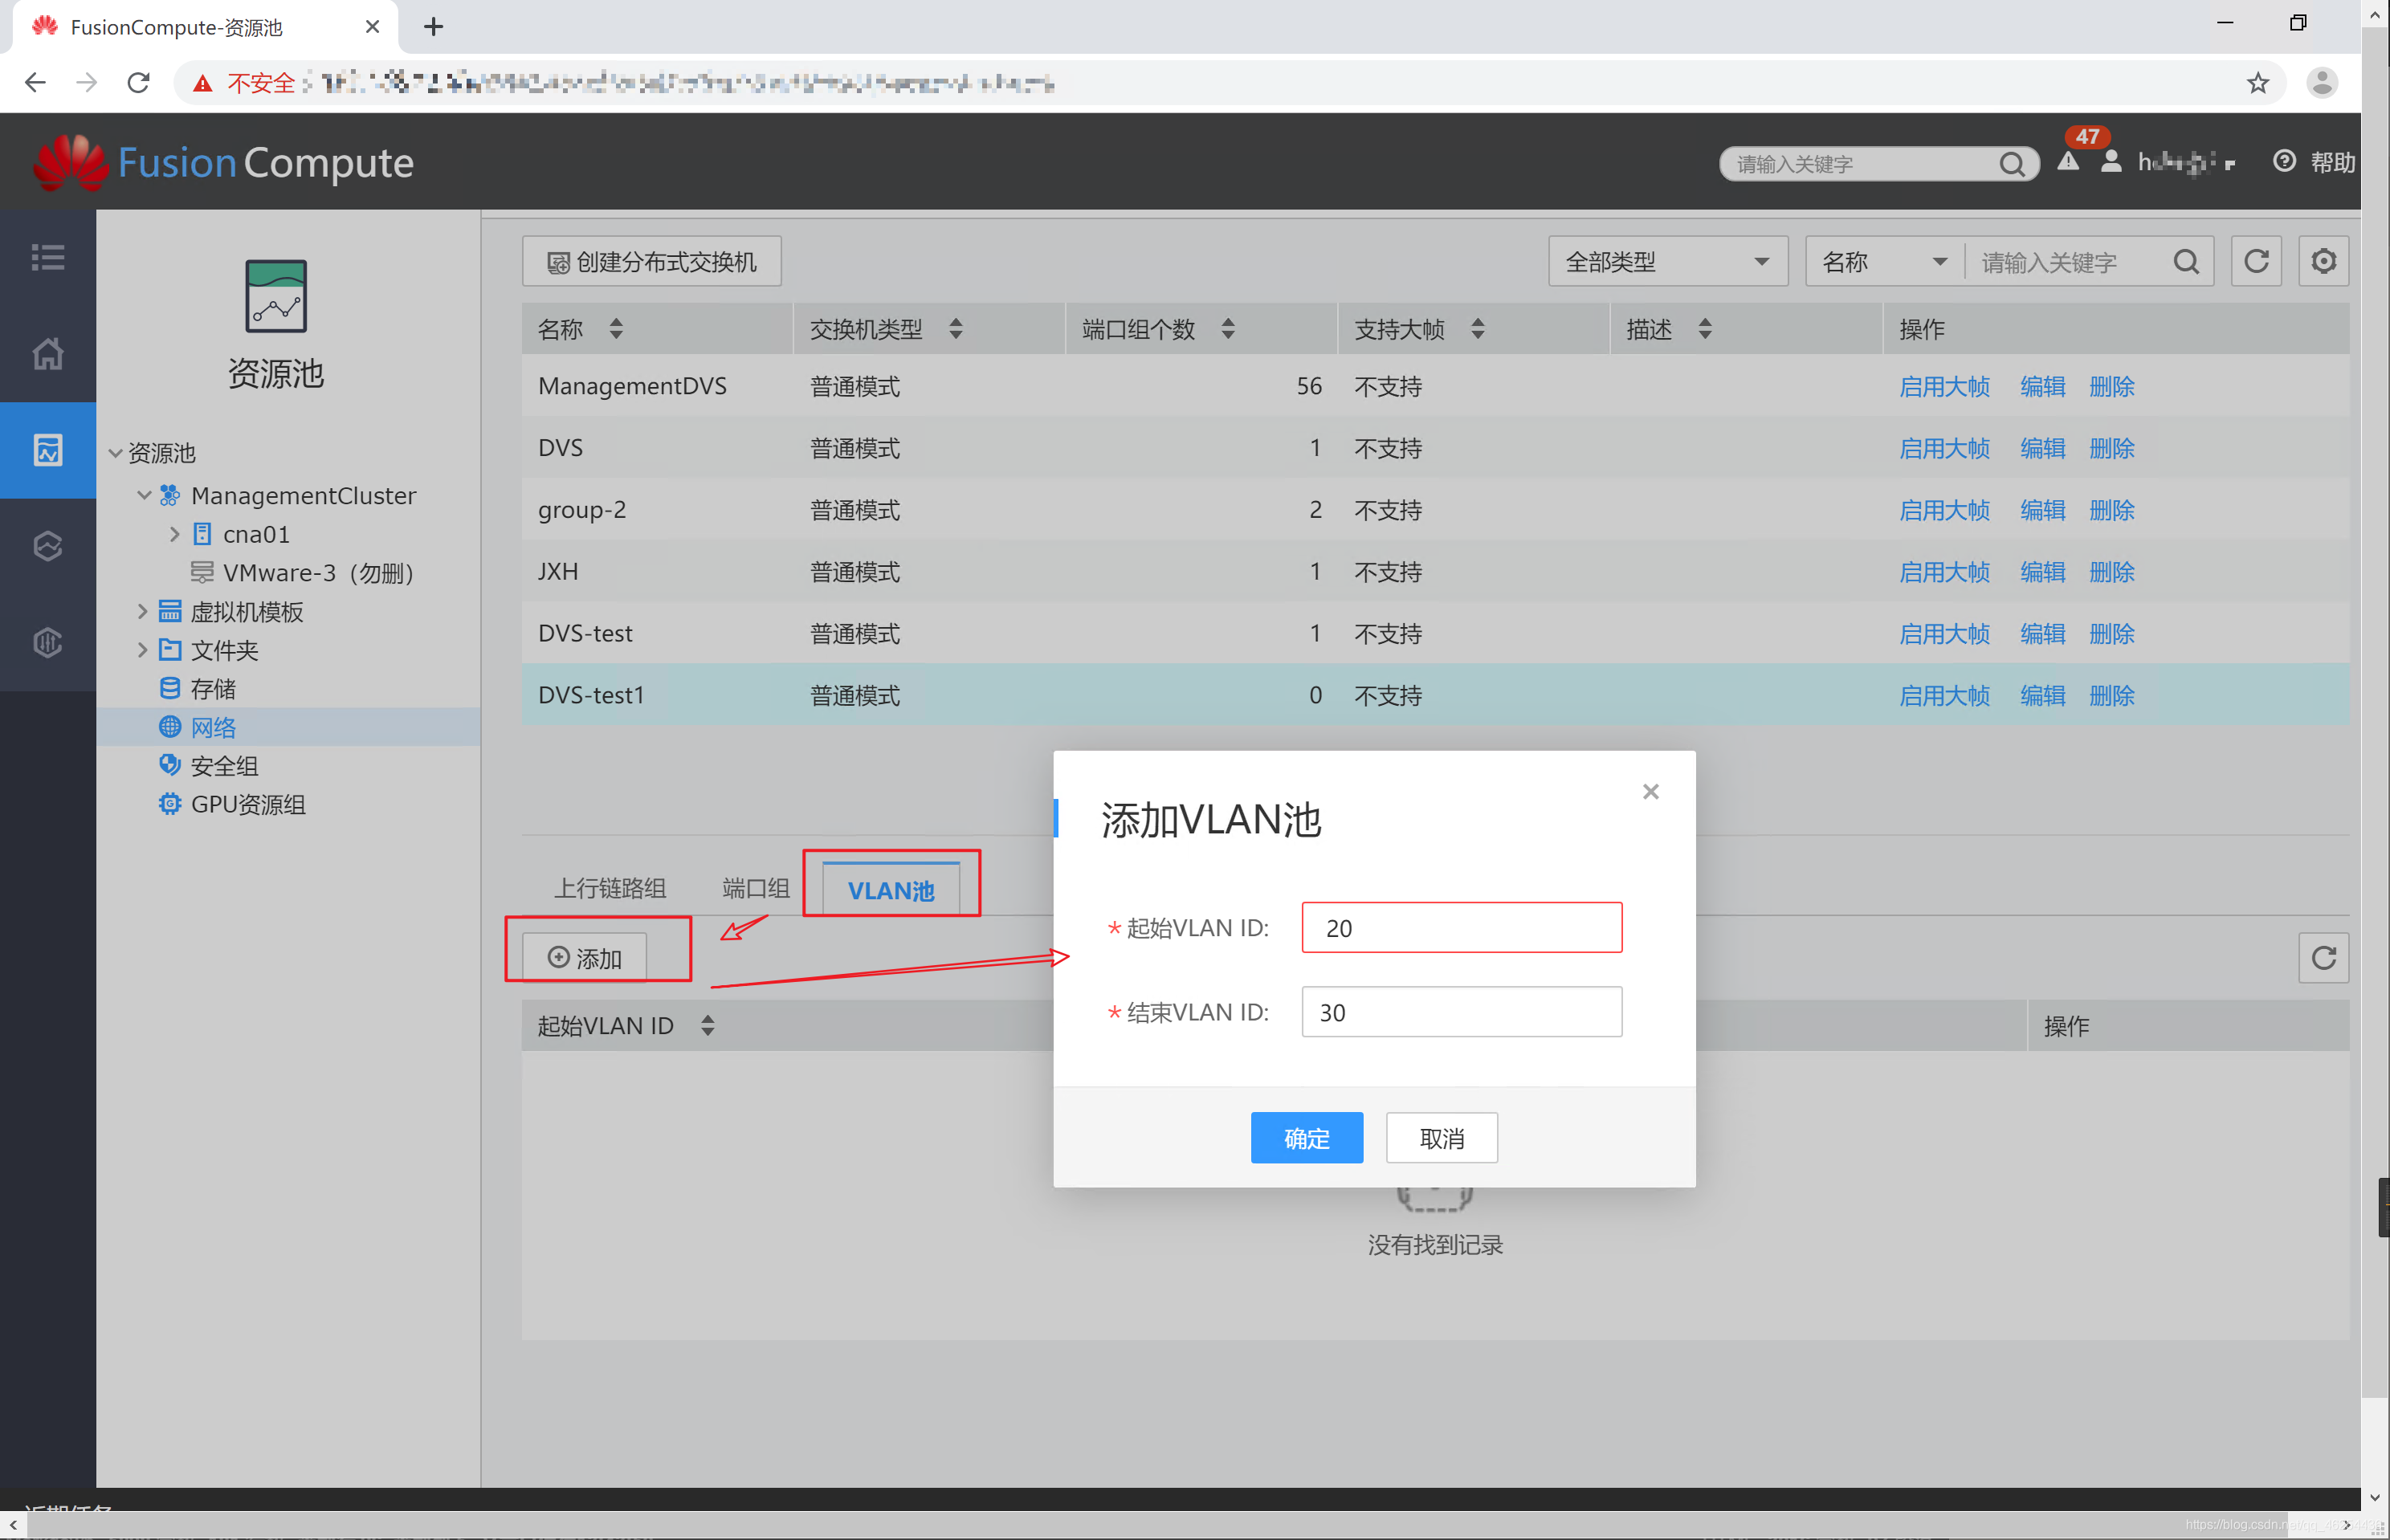Click the browser address bar

click(1230, 83)
